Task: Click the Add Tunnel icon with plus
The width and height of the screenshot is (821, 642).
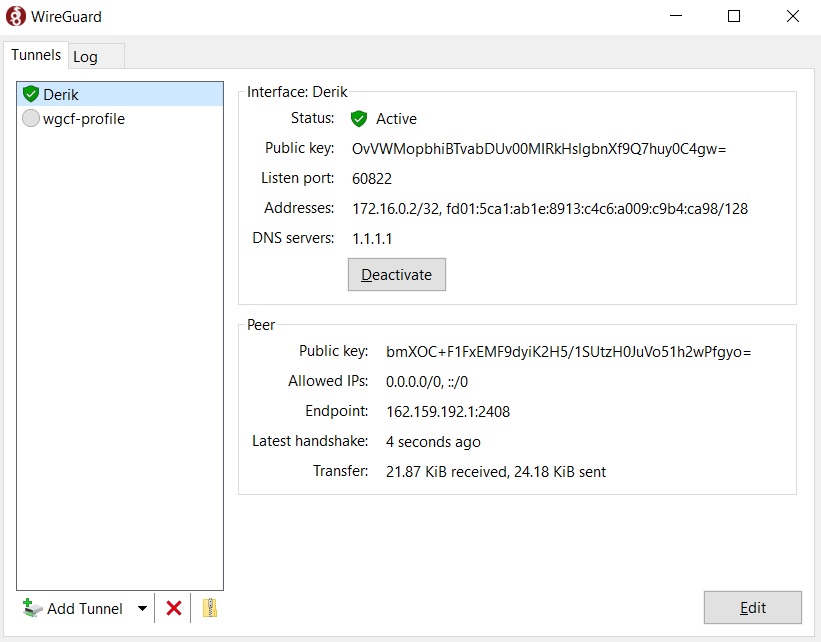Action: 33,608
